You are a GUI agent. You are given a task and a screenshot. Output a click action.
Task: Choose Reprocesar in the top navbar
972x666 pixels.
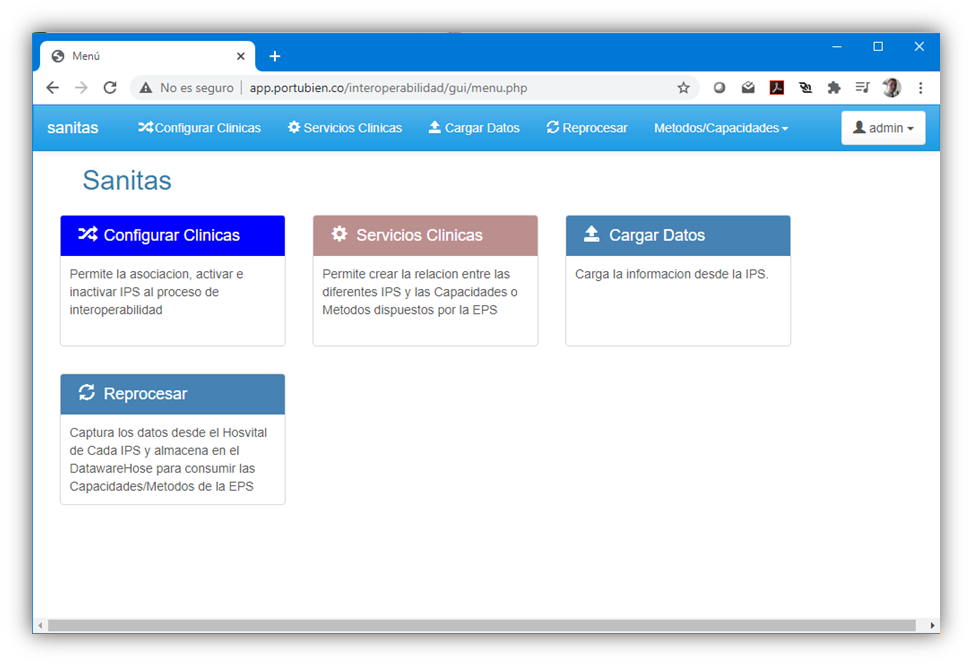(x=587, y=128)
